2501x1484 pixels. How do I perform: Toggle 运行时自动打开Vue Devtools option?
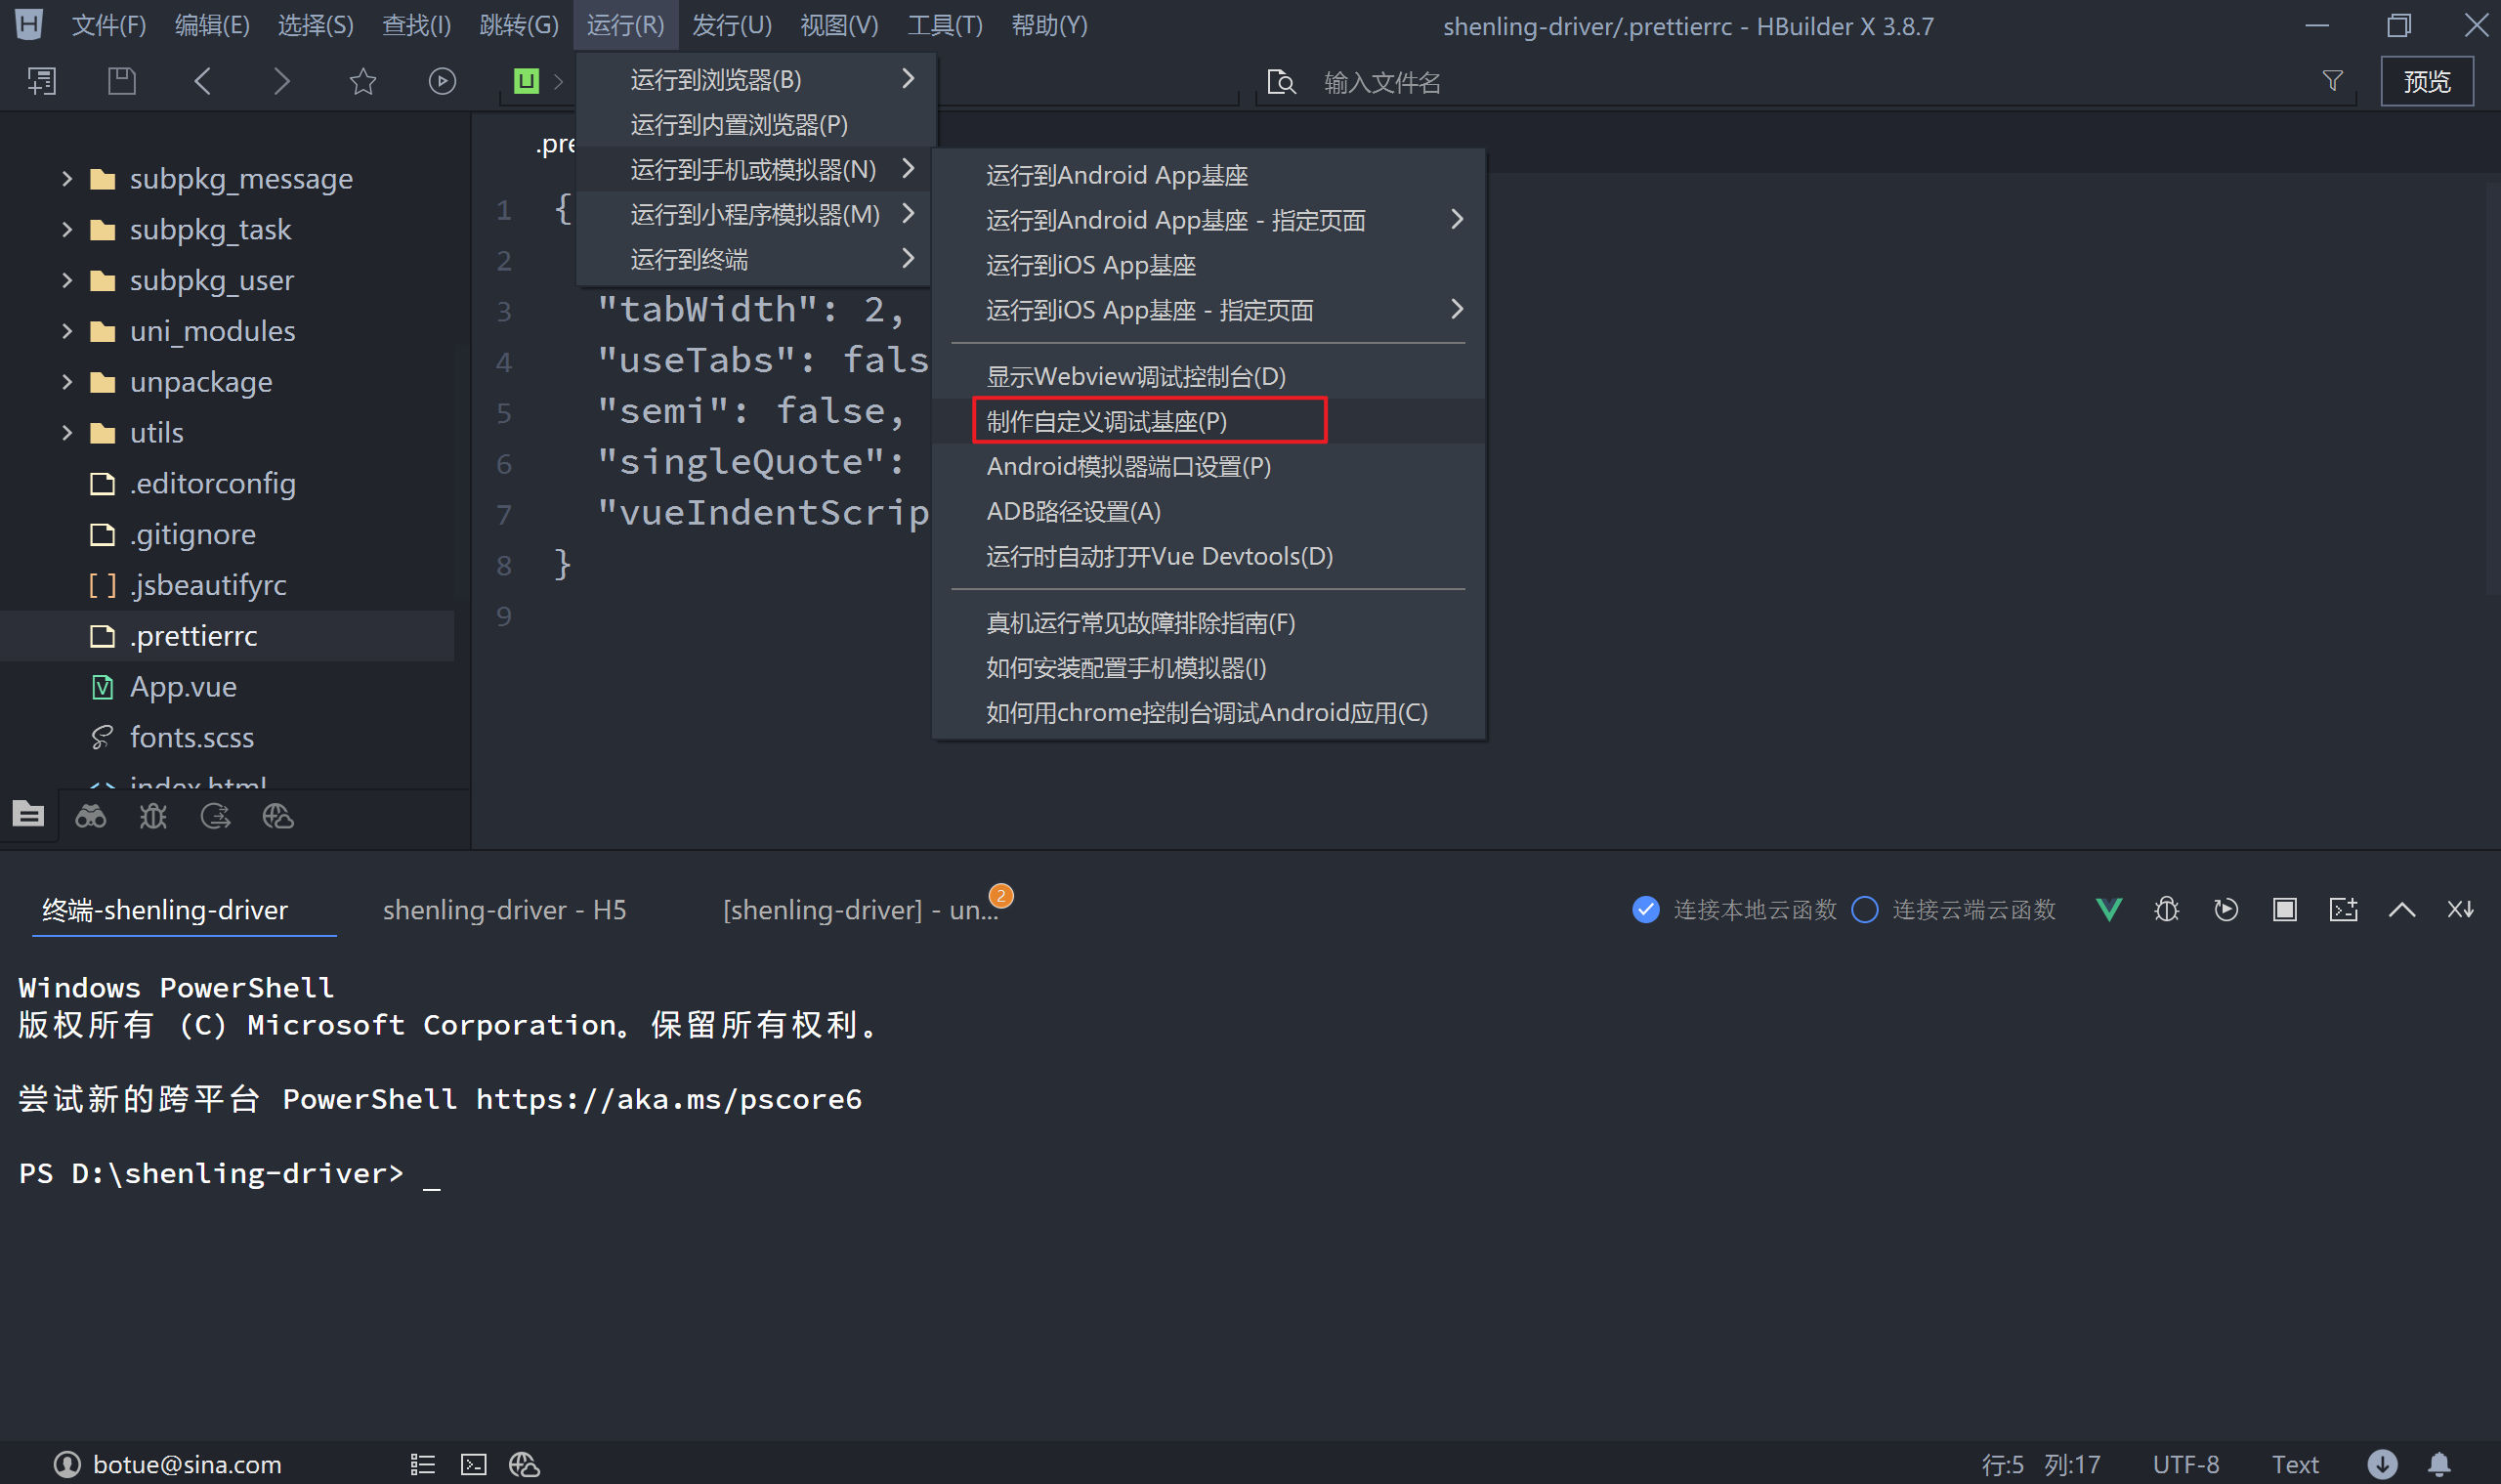[x=1159, y=556]
